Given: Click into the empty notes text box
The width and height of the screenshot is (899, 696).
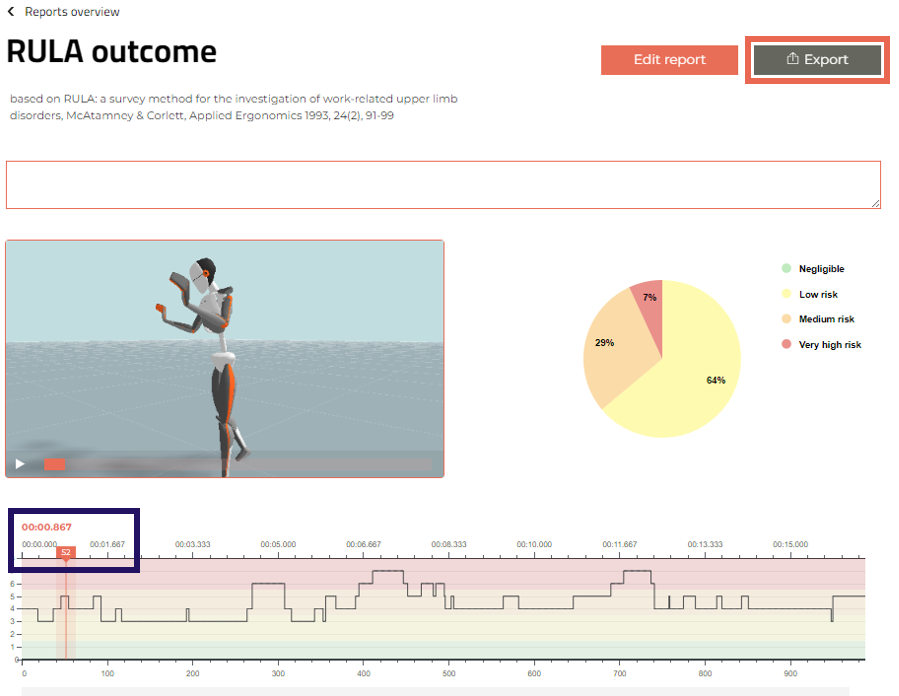Looking at the screenshot, I should point(443,184).
